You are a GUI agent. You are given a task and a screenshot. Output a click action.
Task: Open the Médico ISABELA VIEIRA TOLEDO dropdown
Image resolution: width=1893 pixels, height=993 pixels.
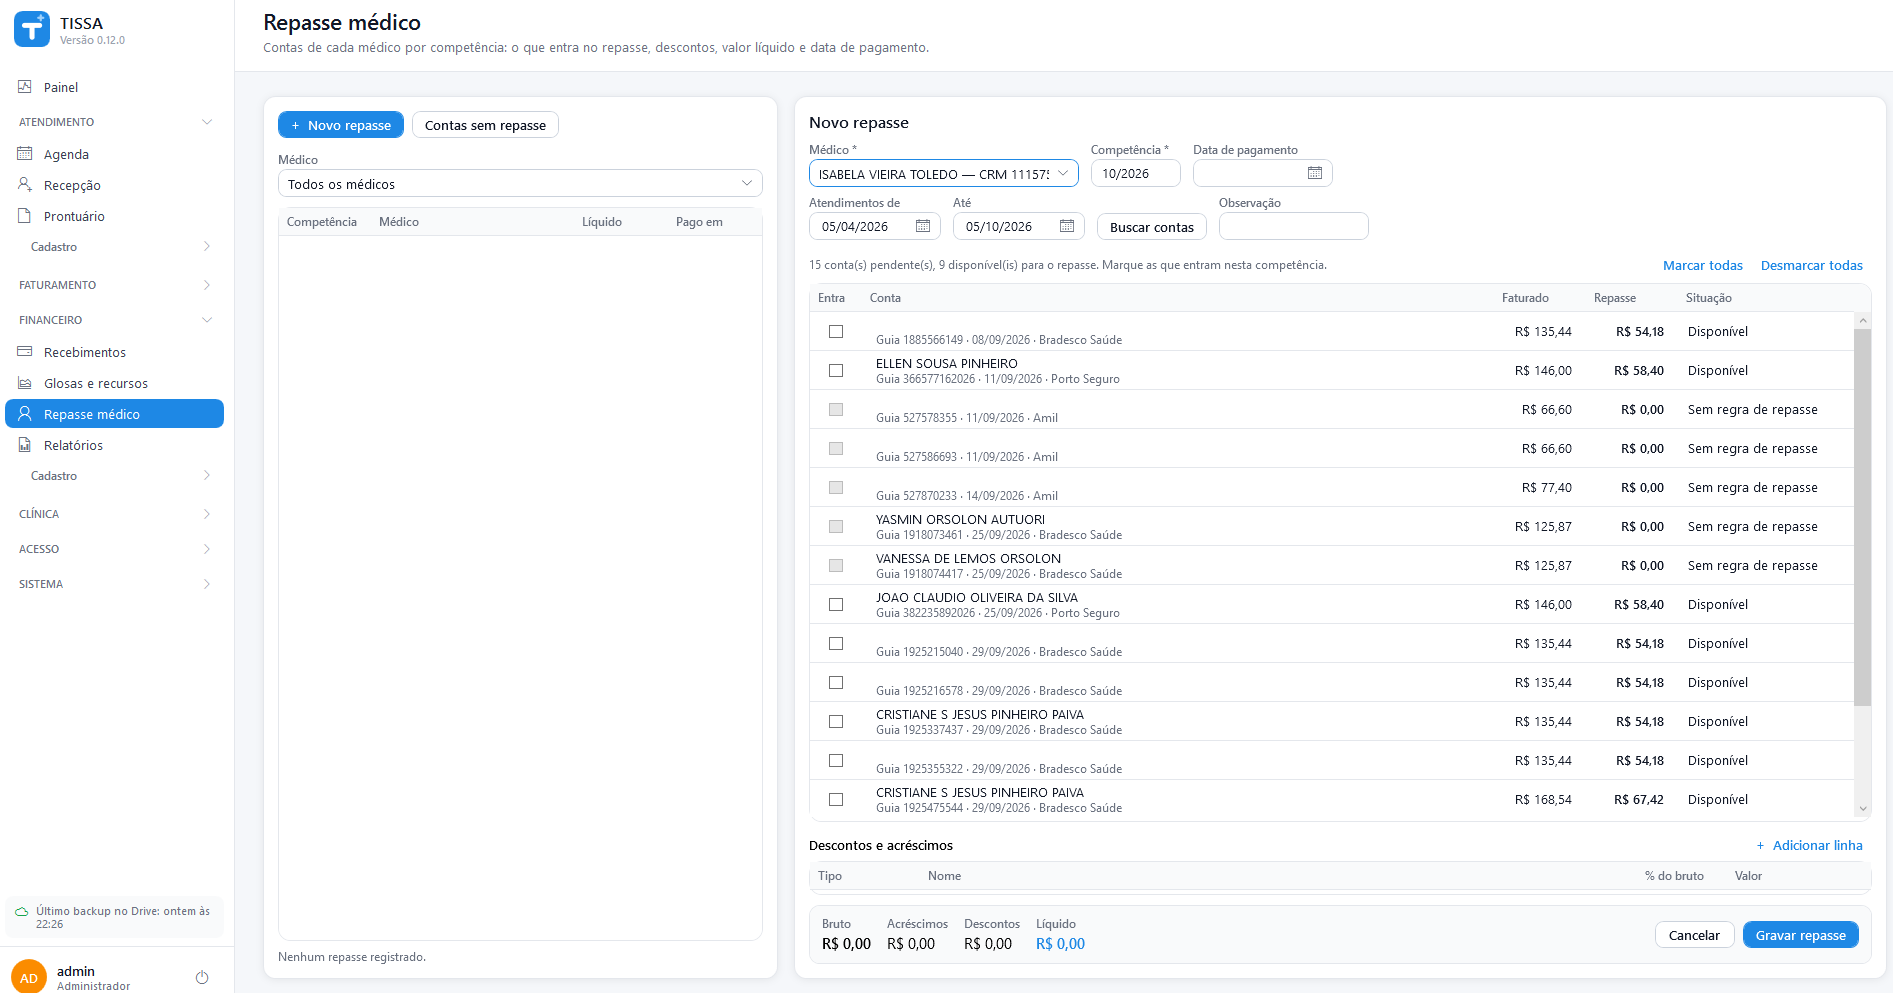tap(943, 173)
